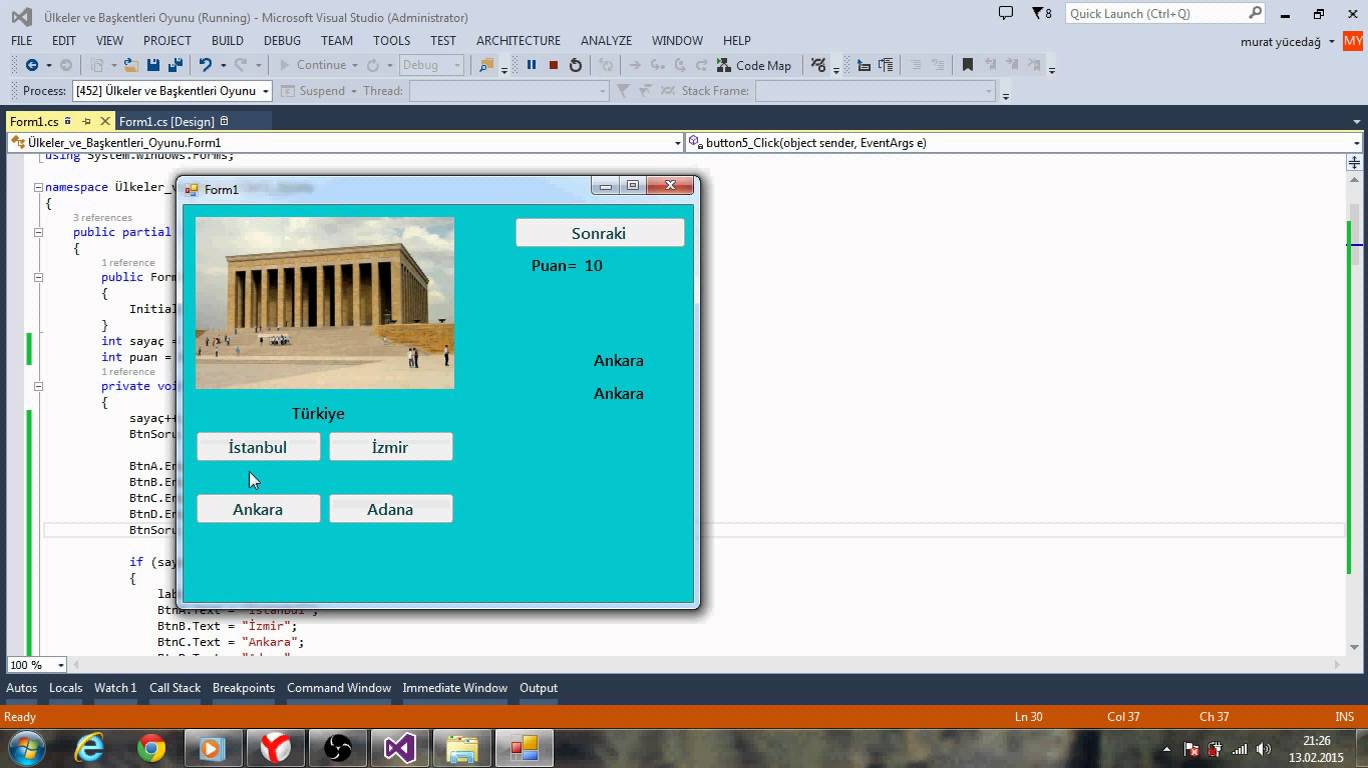Open the Autos window tab
The width and height of the screenshot is (1368, 768).
pos(21,688)
